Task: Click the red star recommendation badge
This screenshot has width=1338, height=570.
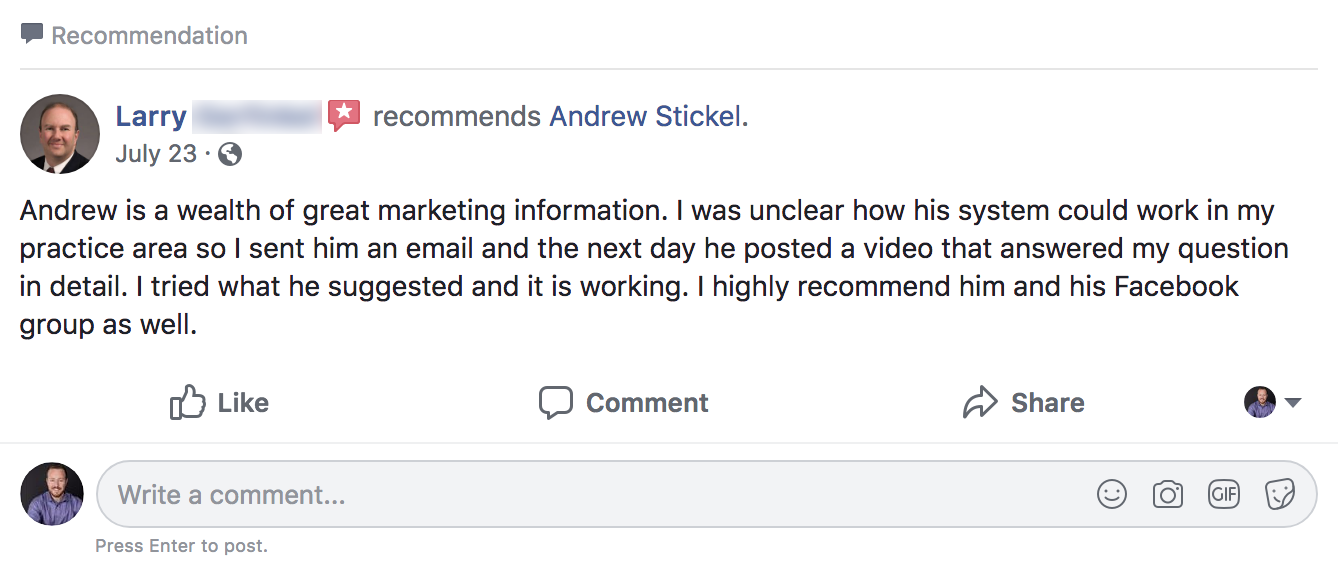Action: click(x=344, y=116)
